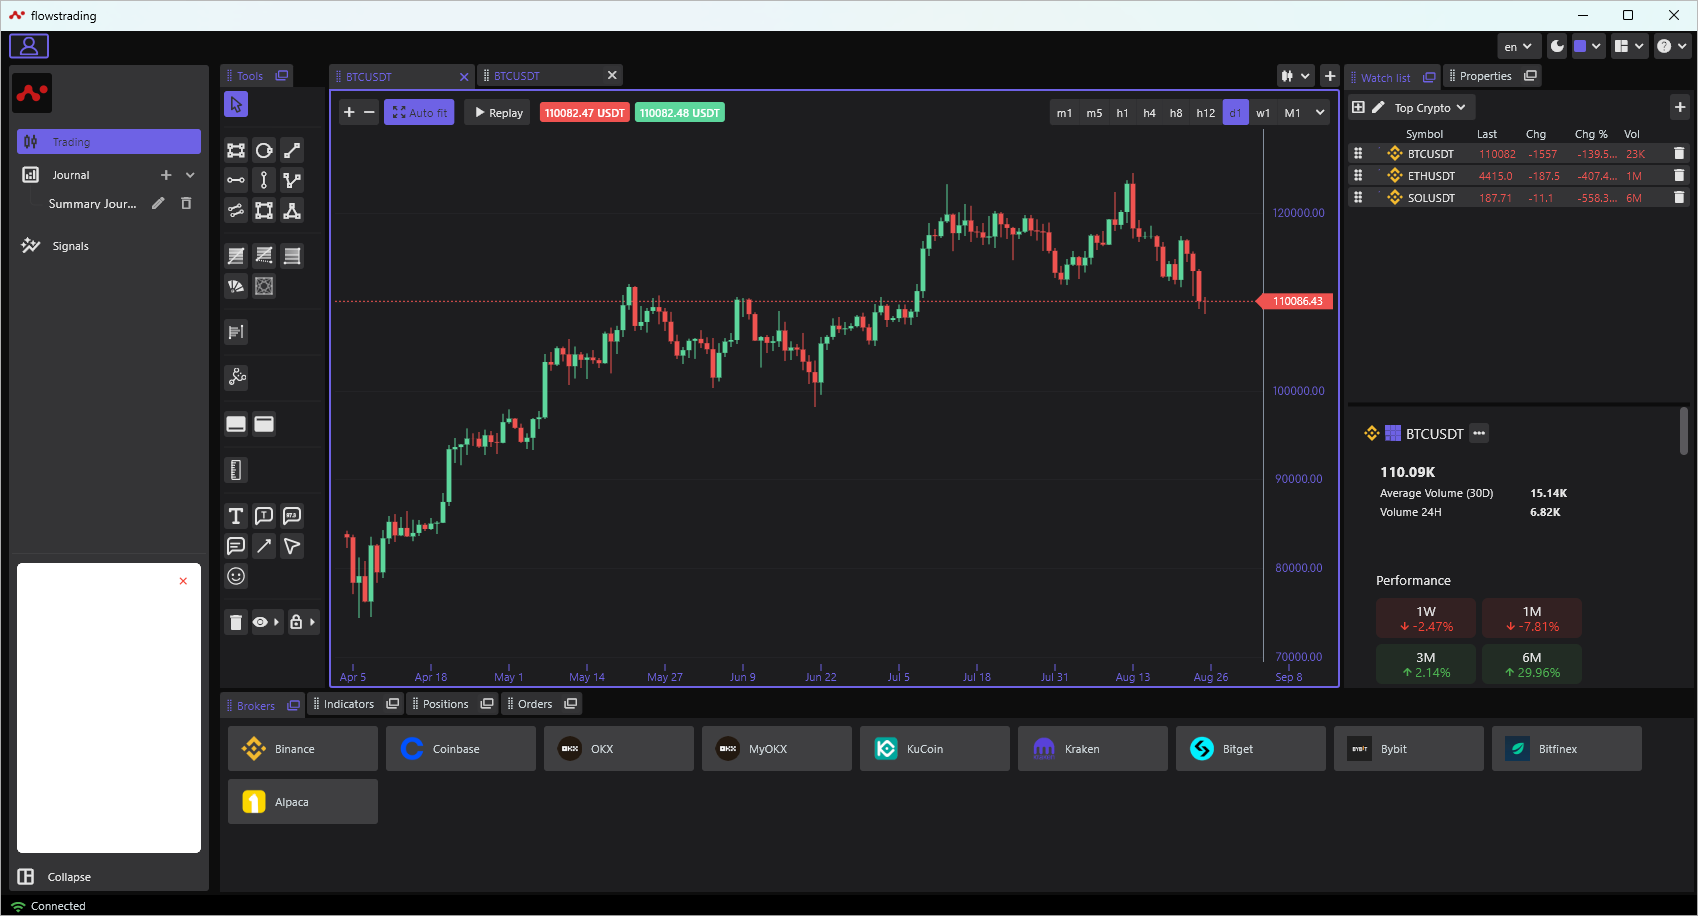Pick the emoji sticker tool

coord(236,576)
